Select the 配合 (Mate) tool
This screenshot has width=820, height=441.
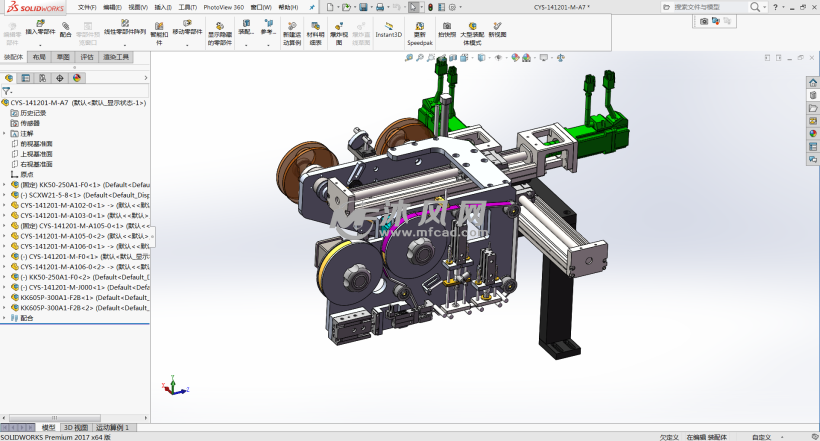pyautogui.click(x=65, y=29)
